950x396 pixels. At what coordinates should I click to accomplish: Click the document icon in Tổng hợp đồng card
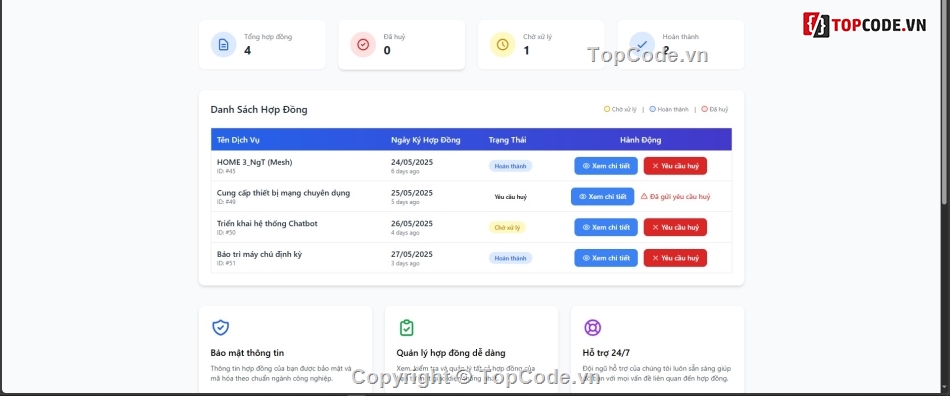pos(224,45)
